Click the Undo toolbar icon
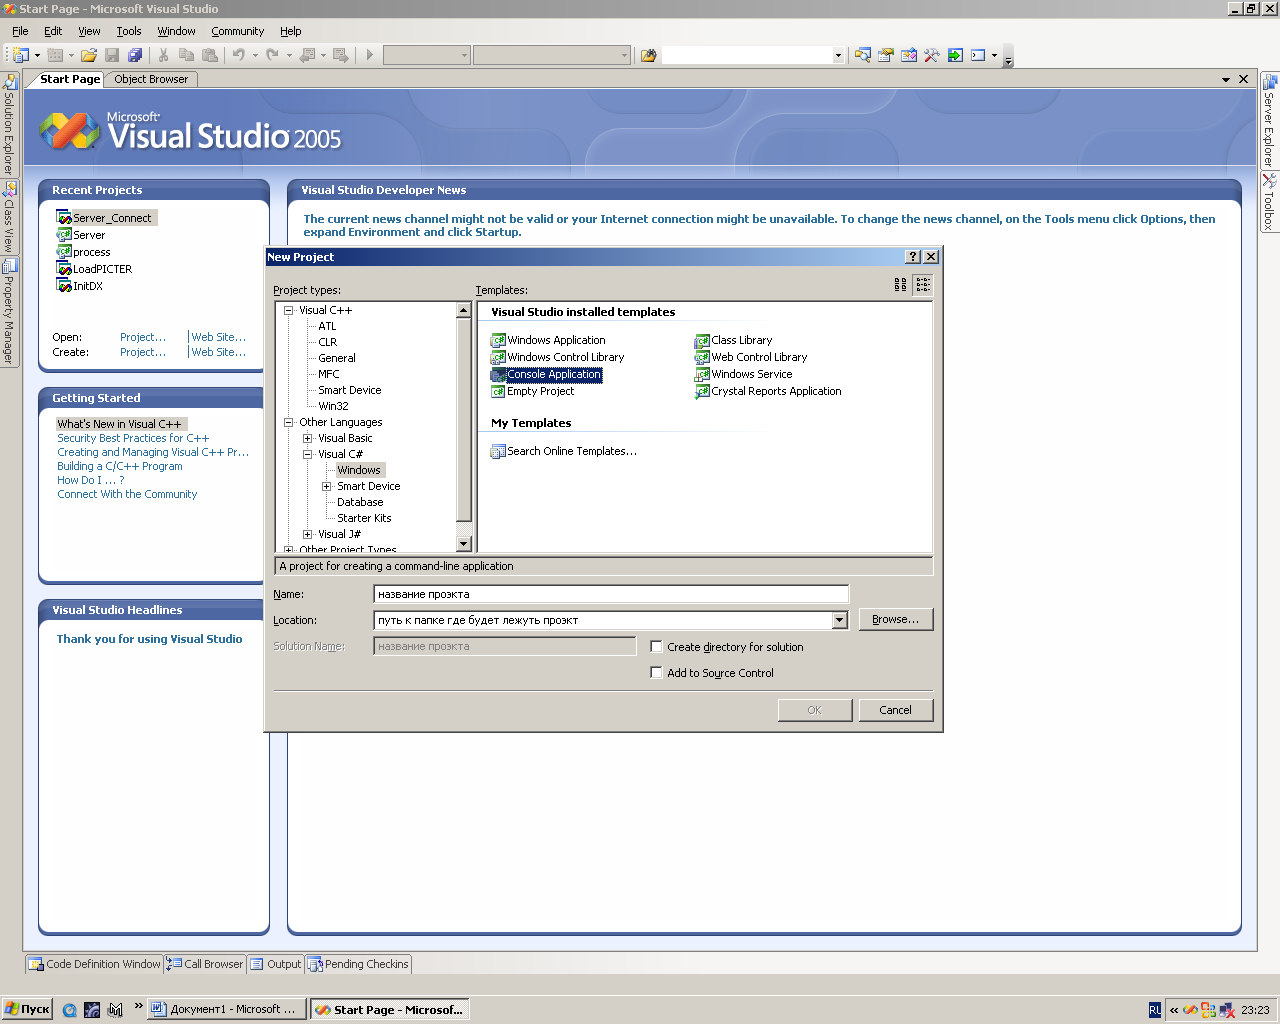1280x1024 pixels. (x=239, y=55)
